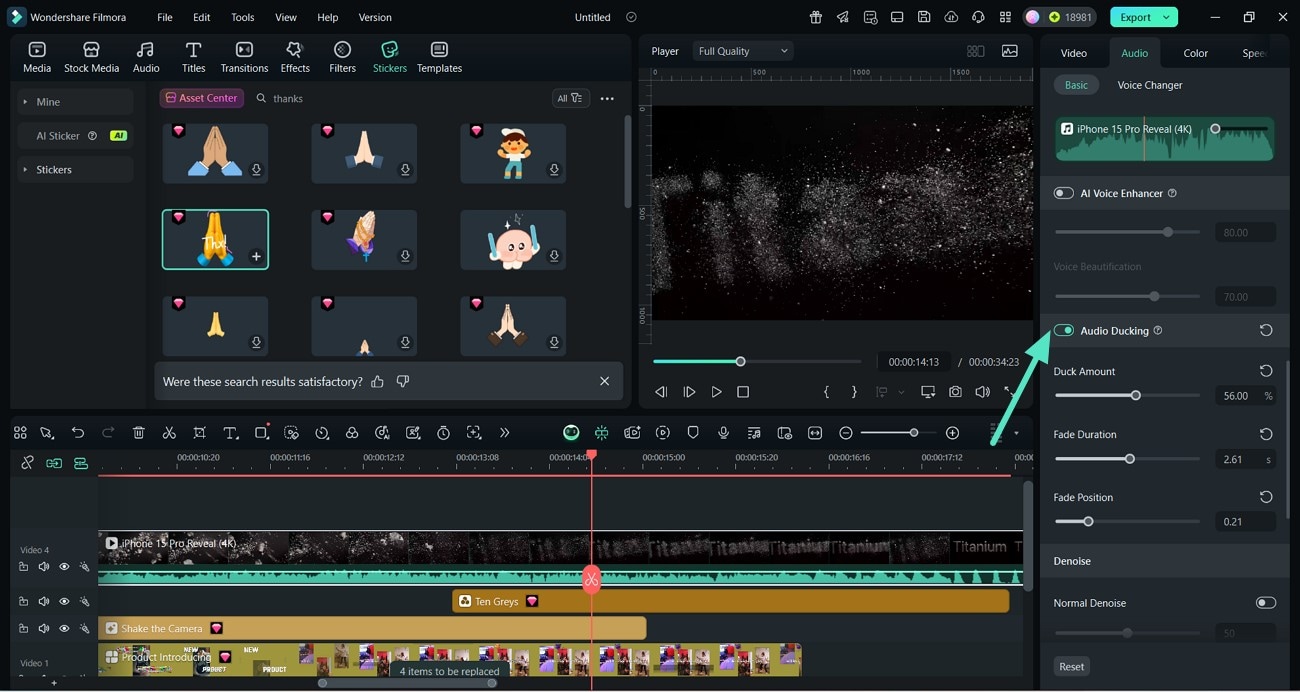
Task: Show more timeline tools with double chevron
Action: [x=504, y=433]
